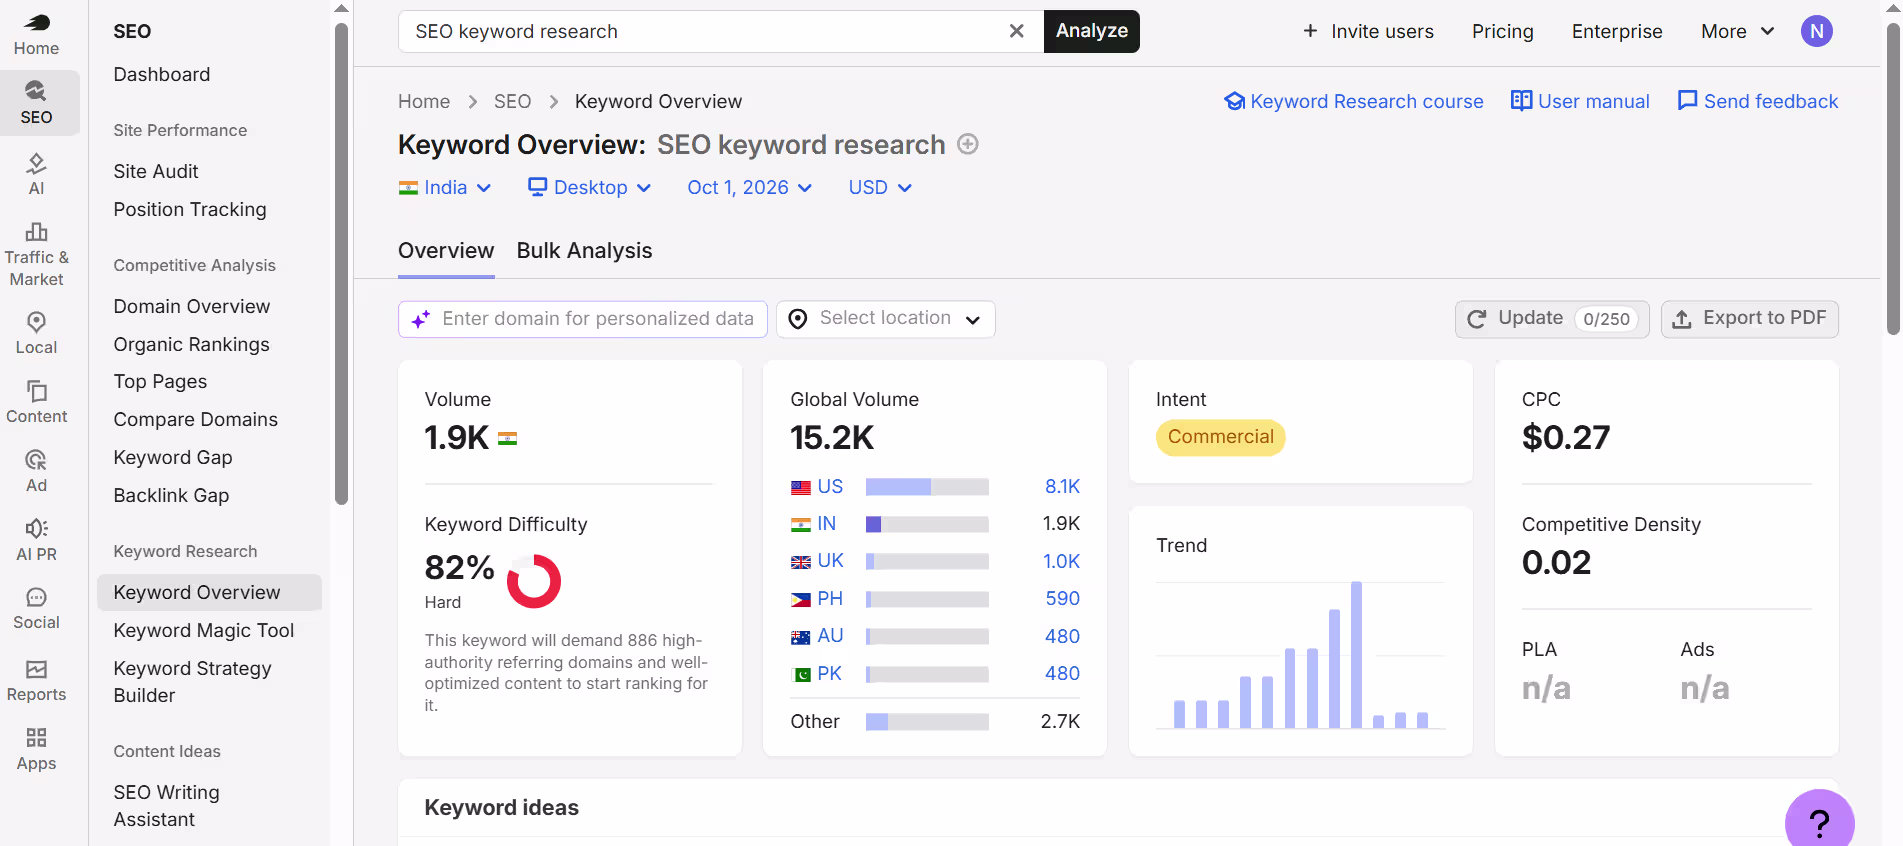The width and height of the screenshot is (1903, 846).
Task: Open the SEO section icon
Action: pyautogui.click(x=36, y=103)
